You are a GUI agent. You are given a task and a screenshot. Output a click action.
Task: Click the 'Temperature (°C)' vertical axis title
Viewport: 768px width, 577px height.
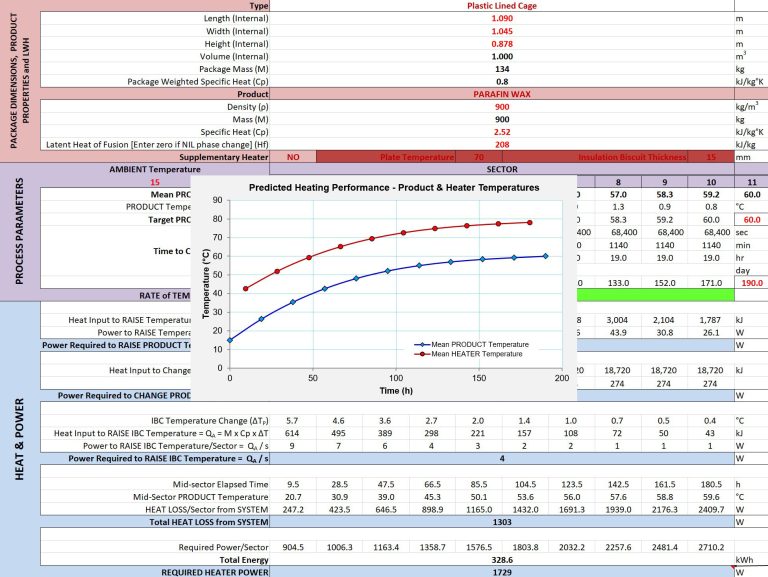pos(206,284)
